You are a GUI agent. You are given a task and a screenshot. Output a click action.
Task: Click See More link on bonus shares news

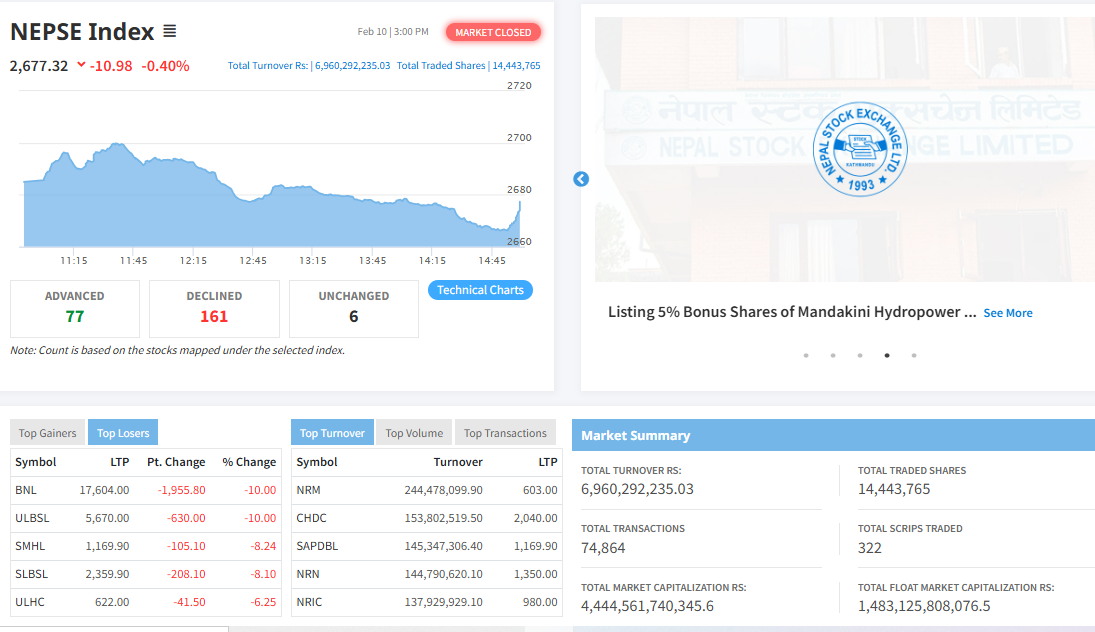1007,313
